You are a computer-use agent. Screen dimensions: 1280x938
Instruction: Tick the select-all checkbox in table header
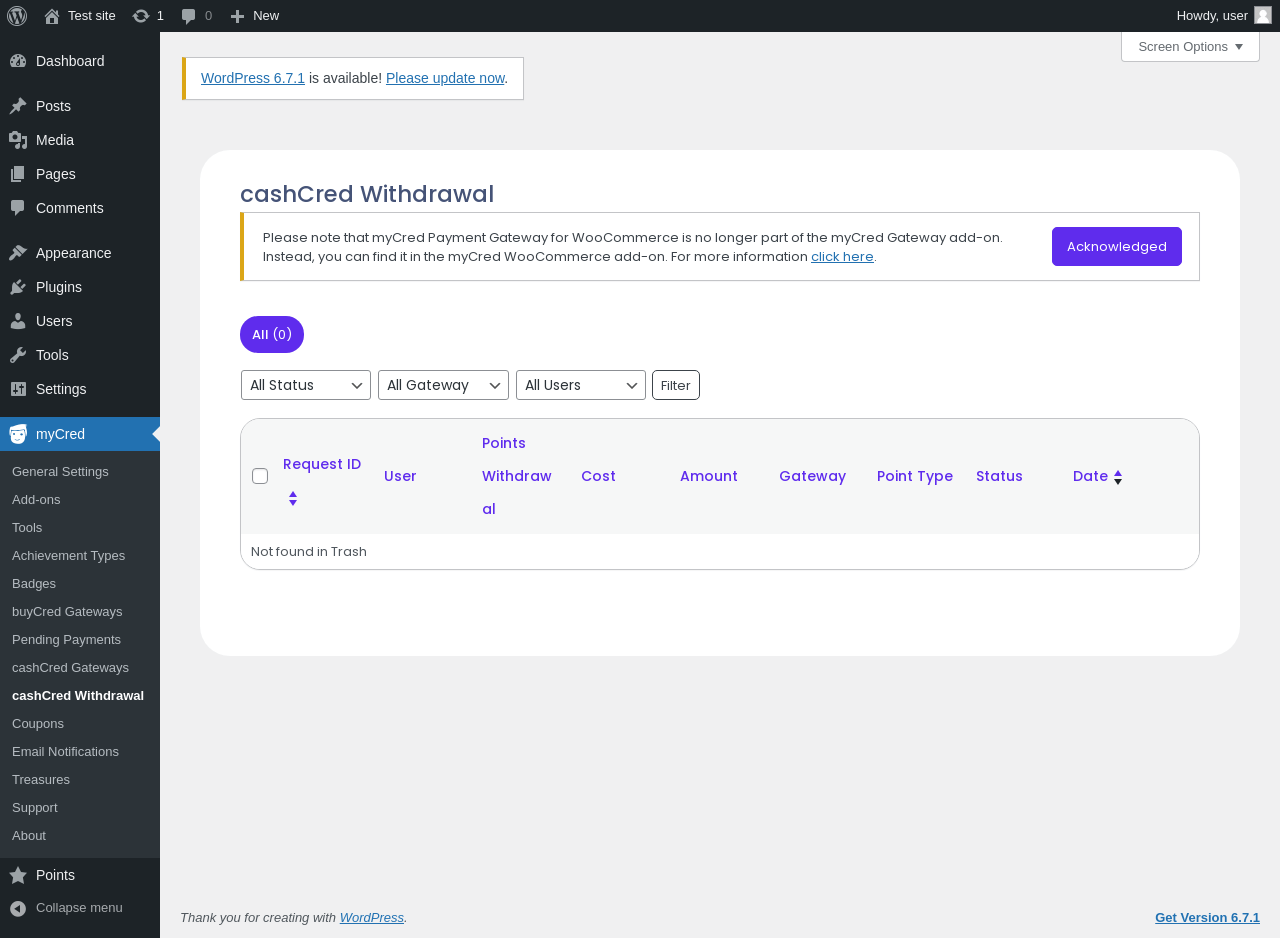pos(260,476)
